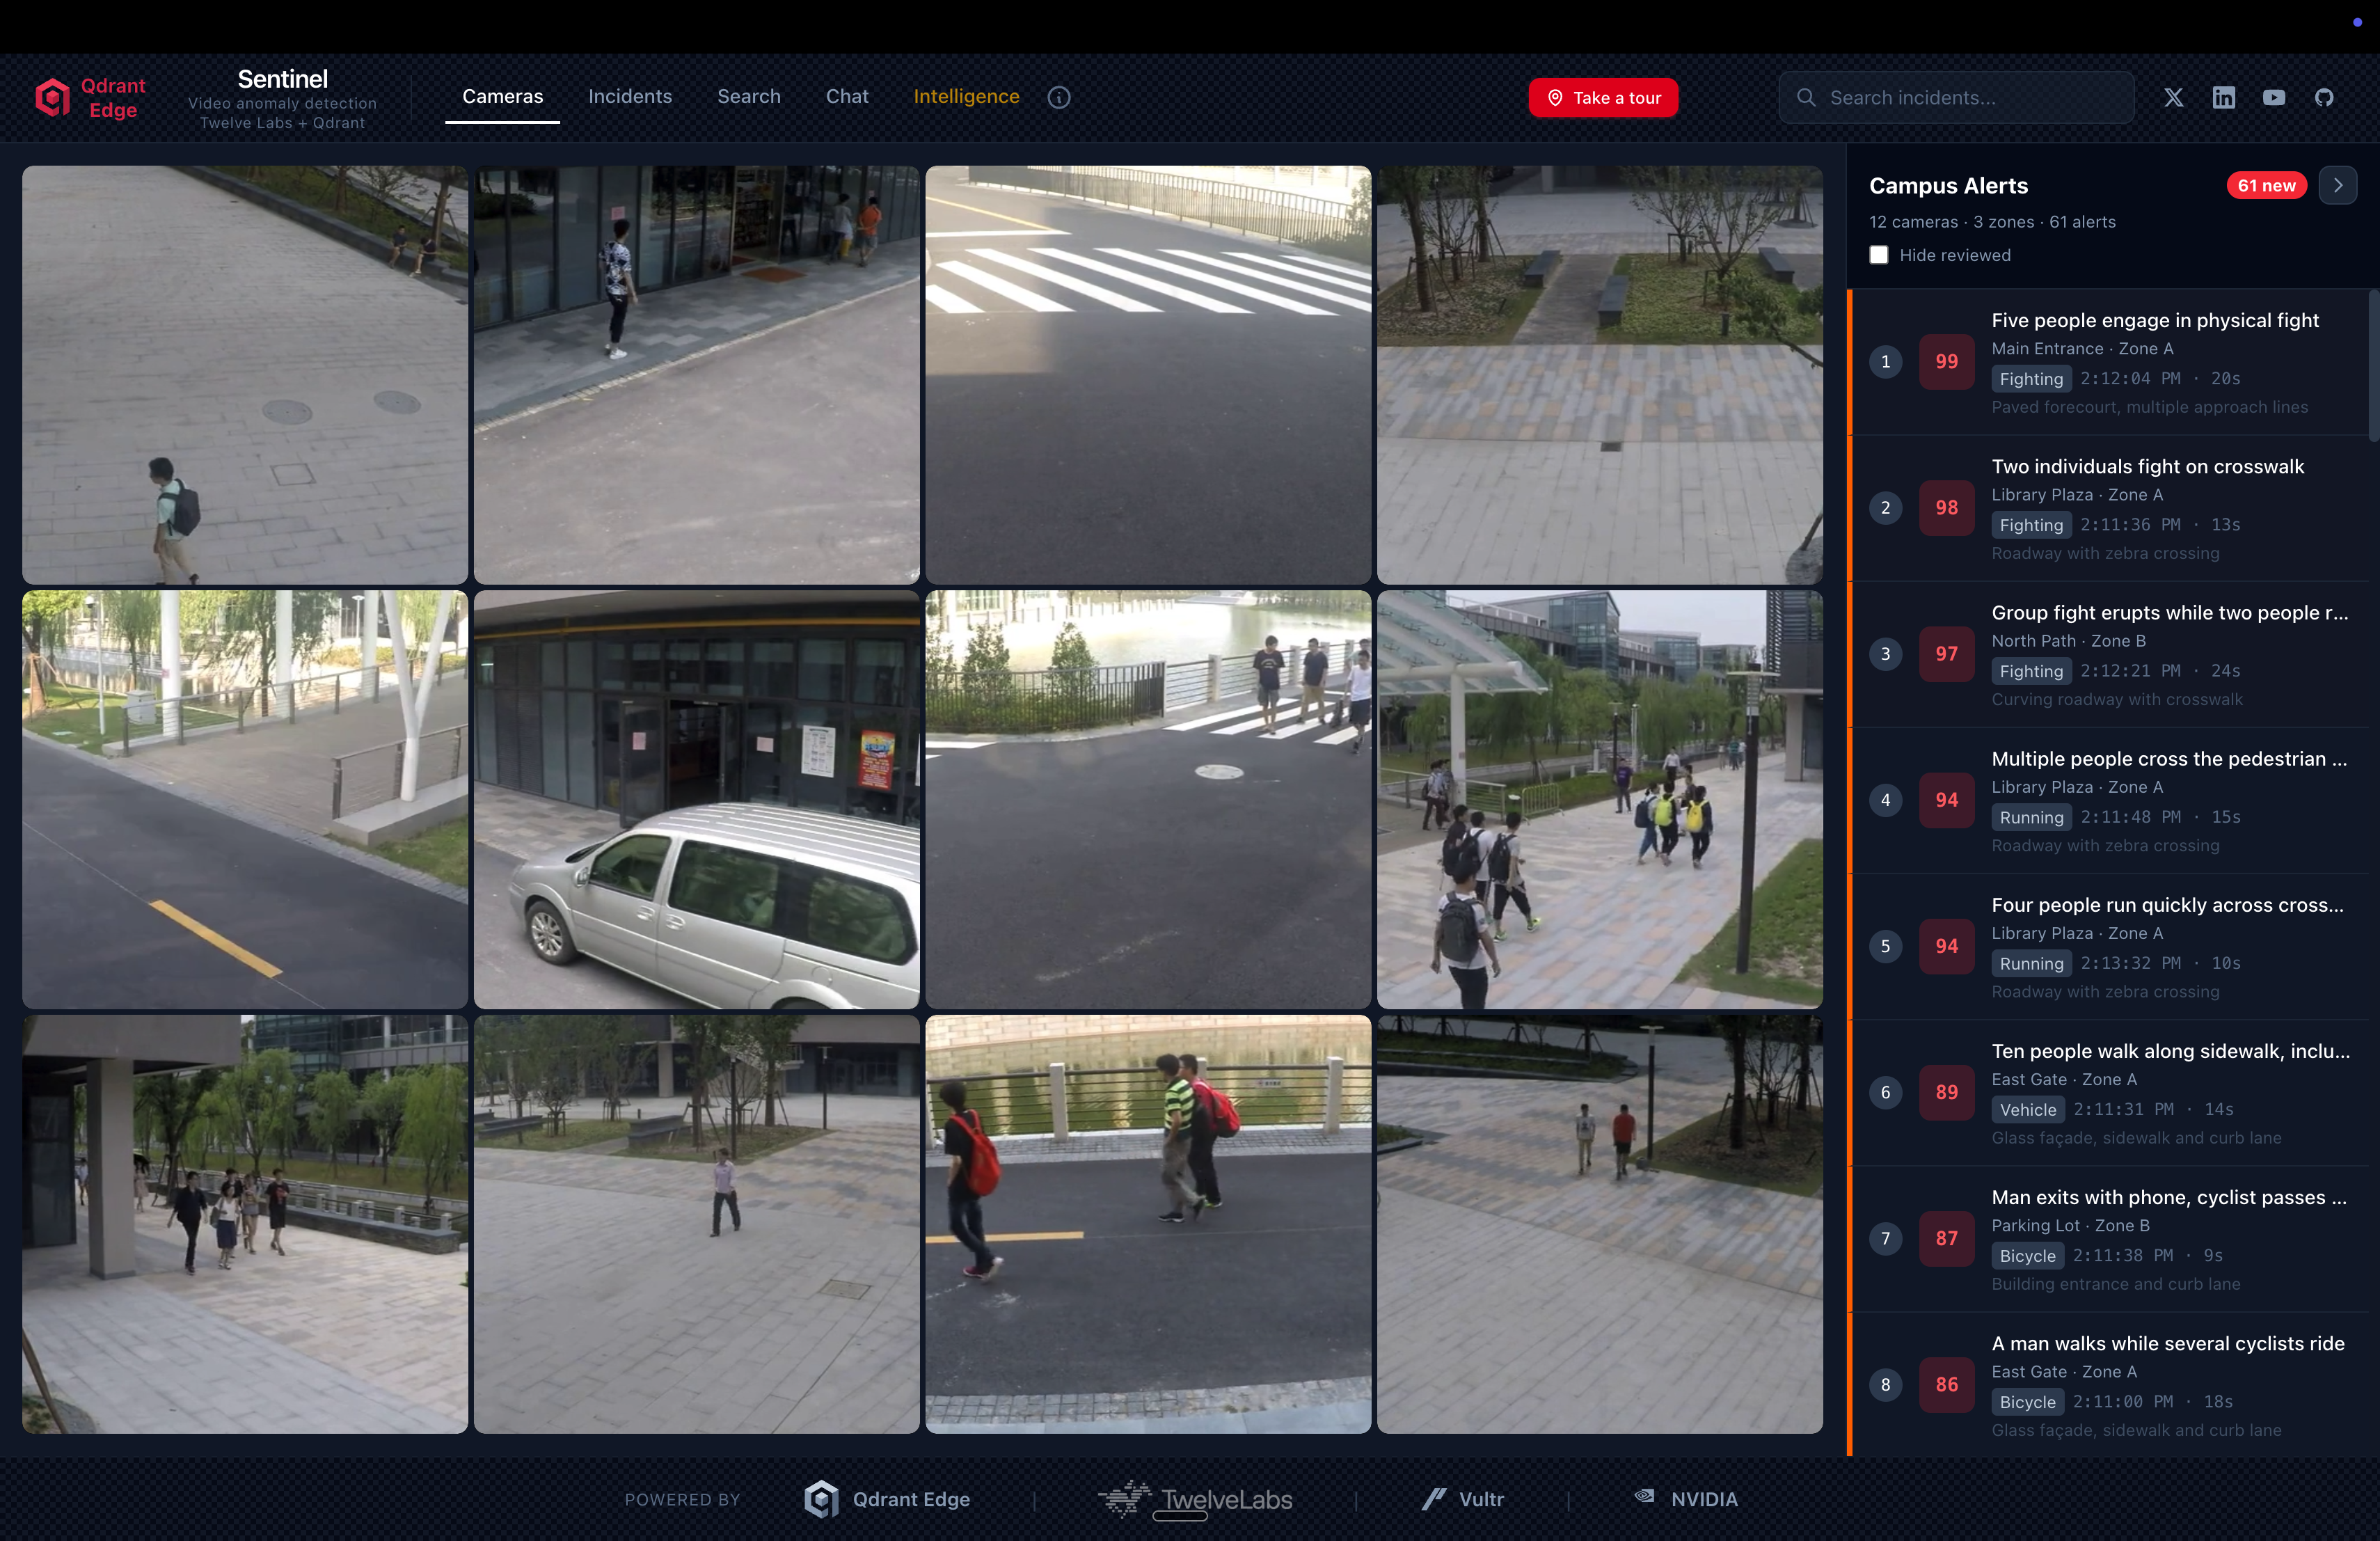Click the Take a tour button
Image resolution: width=2380 pixels, height=1541 pixels.
point(1603,97)
